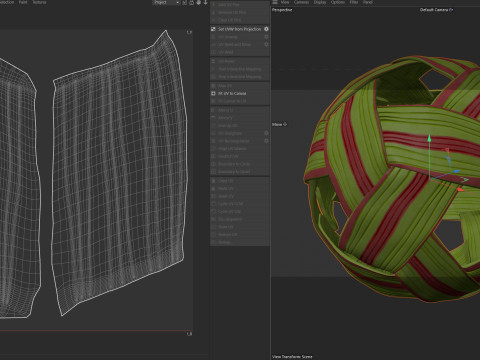Image resolution: width=480 pixels, height=360 pixels.
Task: Choose Fit UV to Canvas
Action: click(239, 93)
